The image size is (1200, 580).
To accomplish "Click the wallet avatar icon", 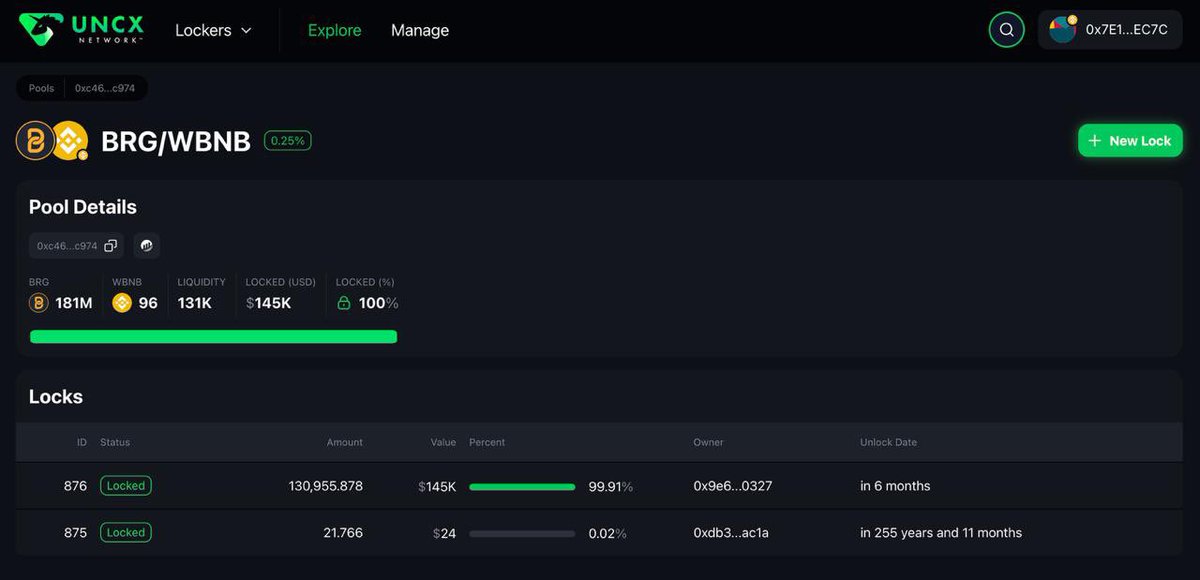I will pos(1062,29).
